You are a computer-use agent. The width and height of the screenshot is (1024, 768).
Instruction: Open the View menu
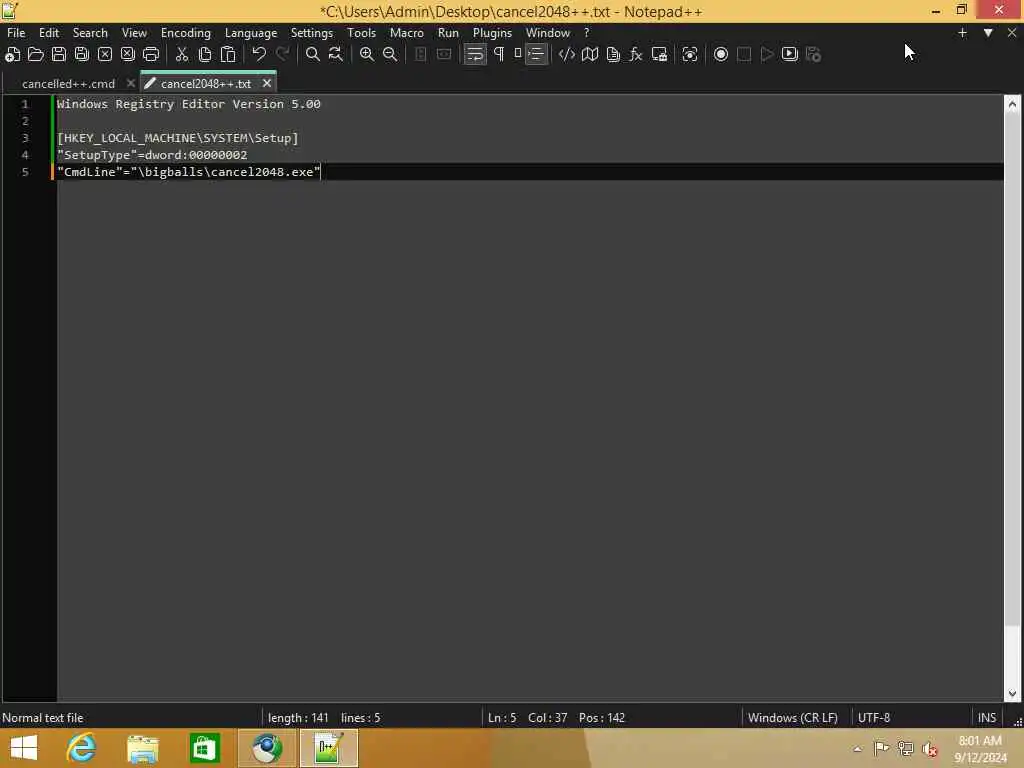(x=134, y=33)
